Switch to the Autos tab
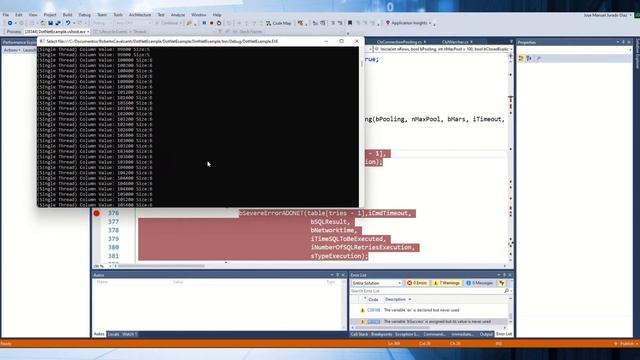 click(99, 334)
